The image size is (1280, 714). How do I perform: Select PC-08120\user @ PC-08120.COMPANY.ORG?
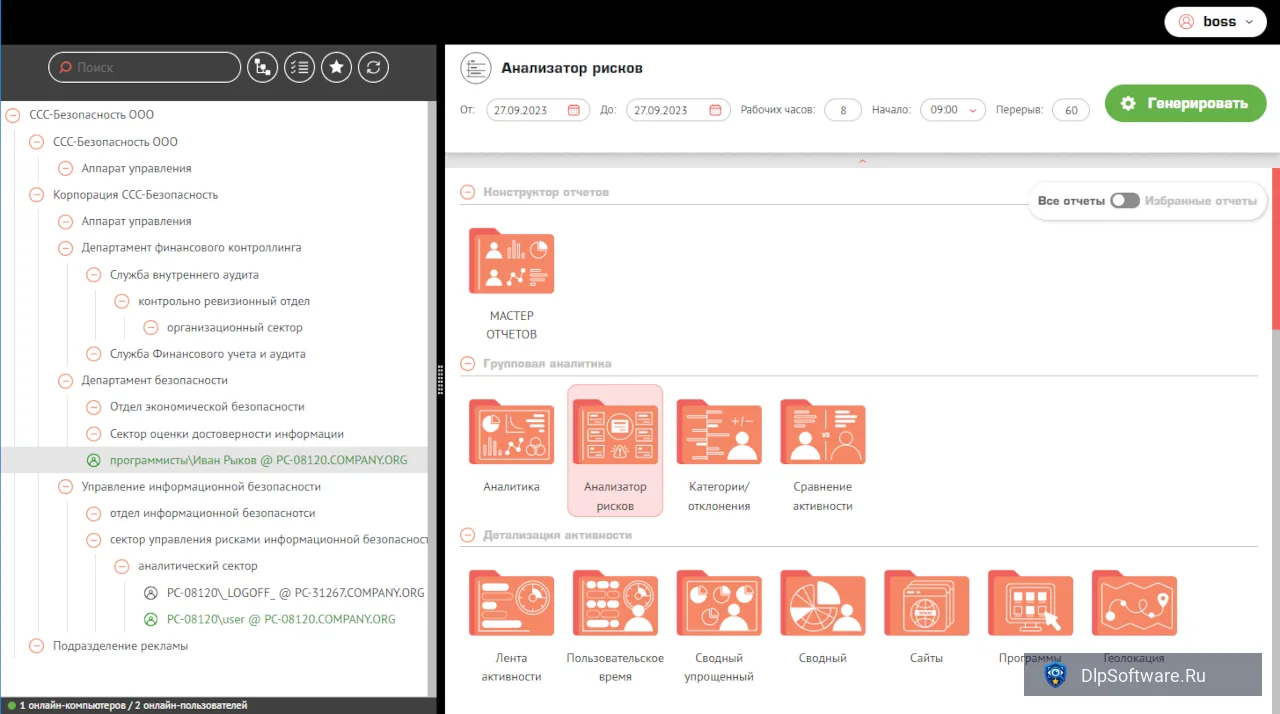tap(281, 619)
